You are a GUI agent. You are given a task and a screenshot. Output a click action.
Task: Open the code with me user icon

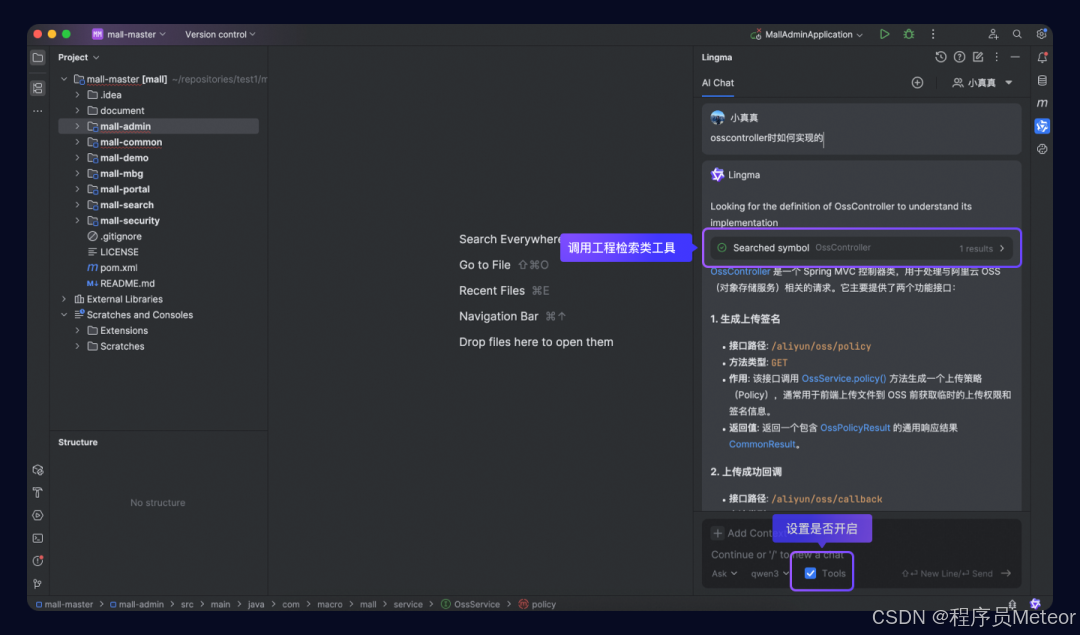pos(993,34)
